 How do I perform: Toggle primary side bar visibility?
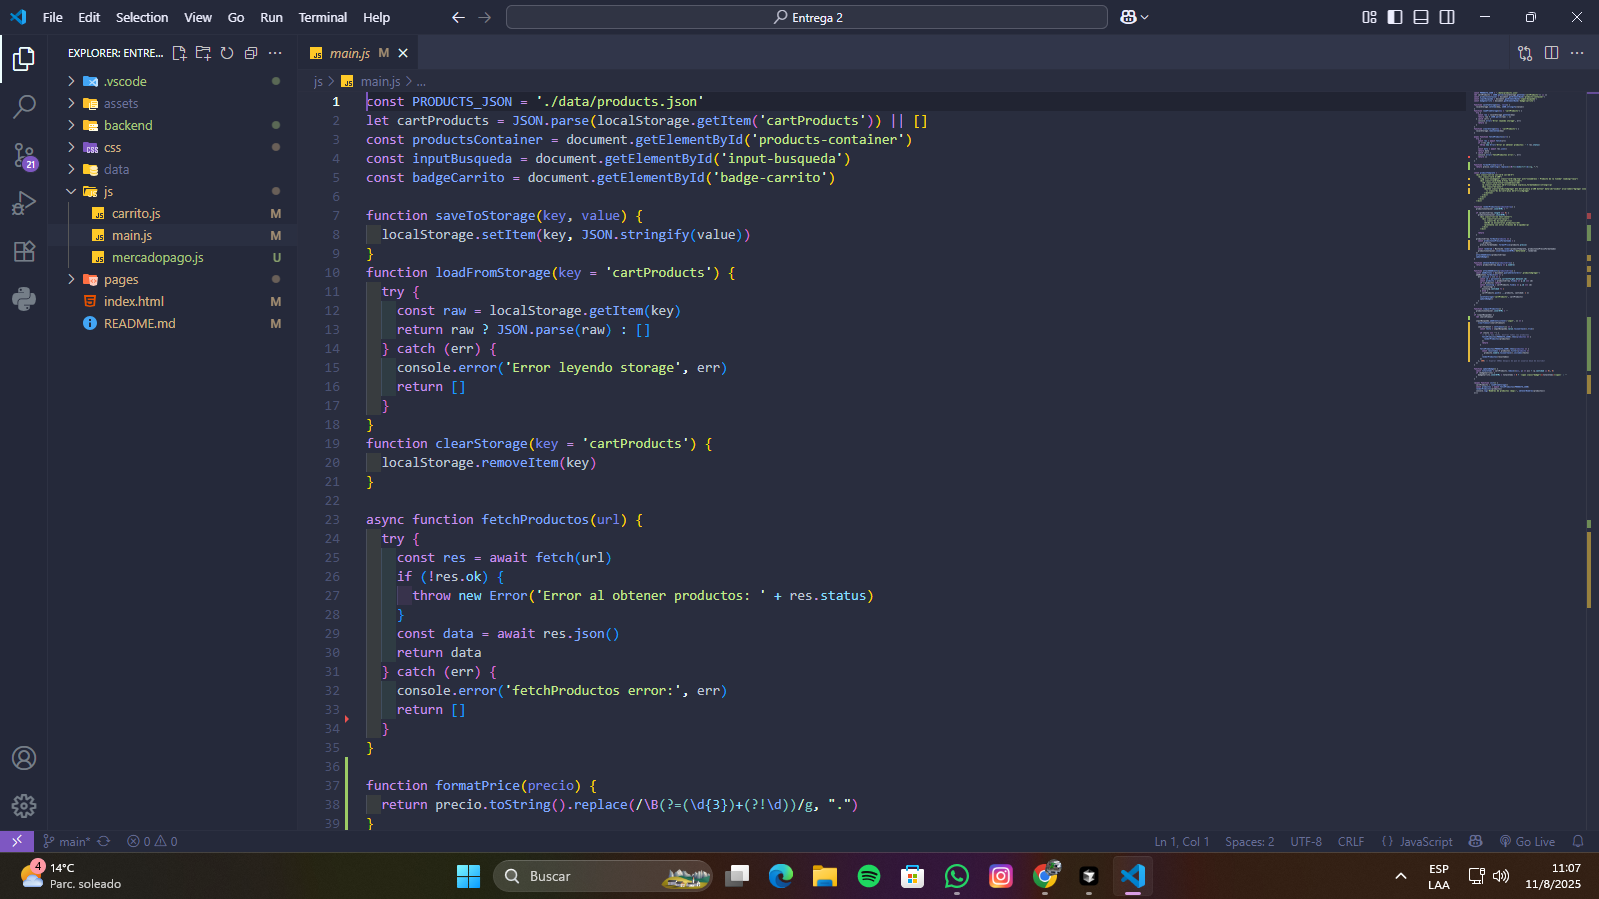coord(1395,17)
